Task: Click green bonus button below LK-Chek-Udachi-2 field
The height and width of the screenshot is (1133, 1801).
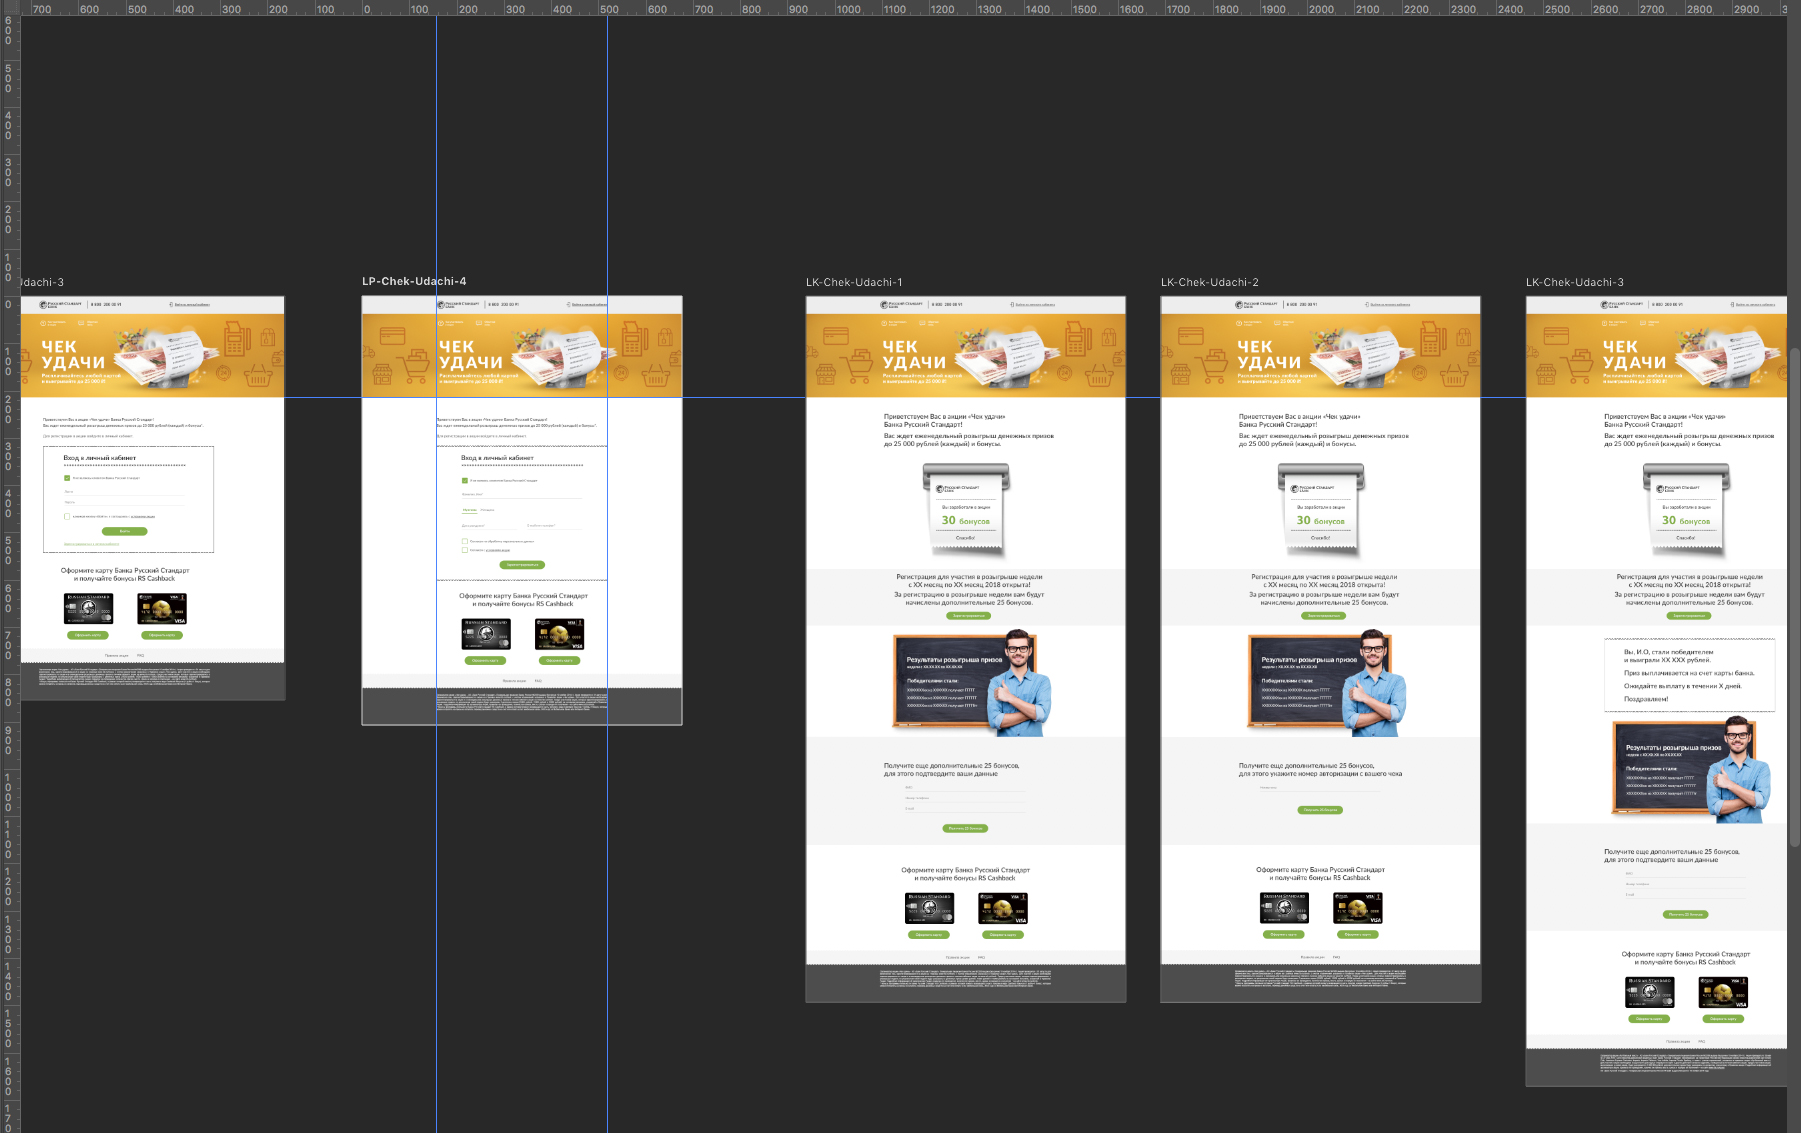Action: (x=1320, y=810)
